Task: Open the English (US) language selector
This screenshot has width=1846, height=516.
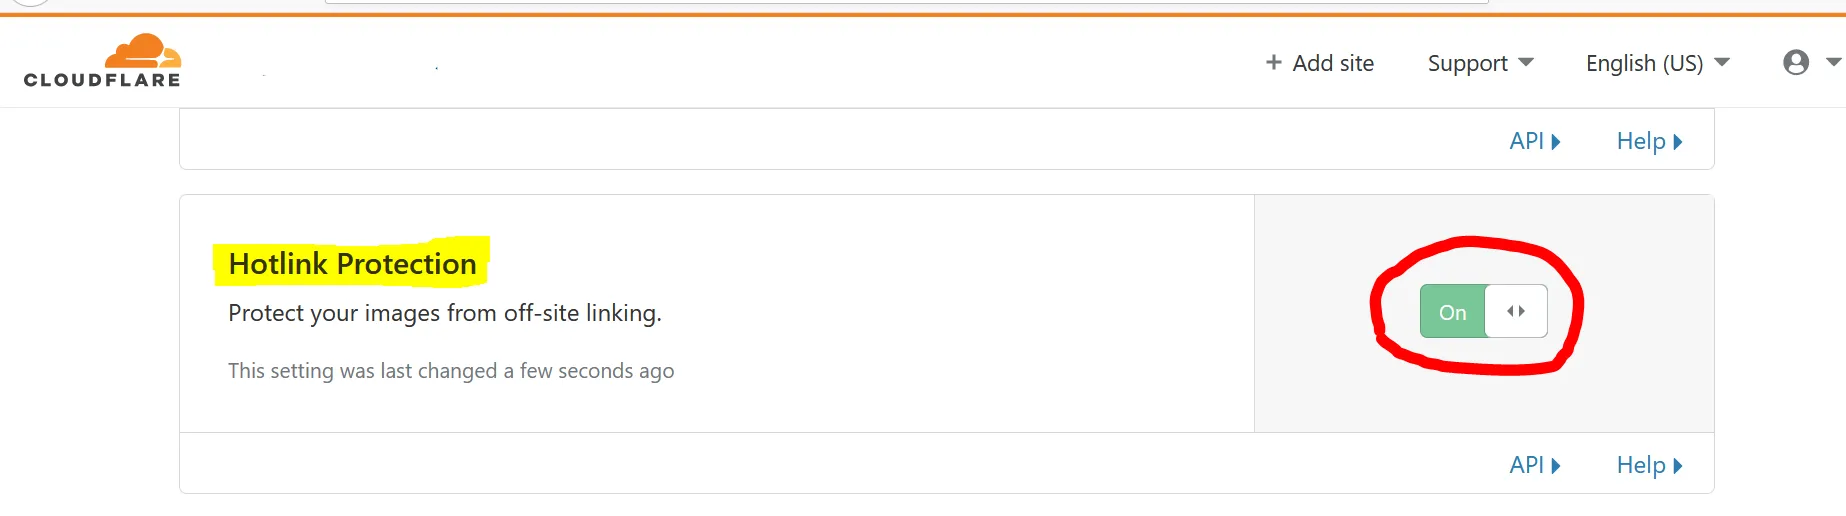Action: 1644,63
